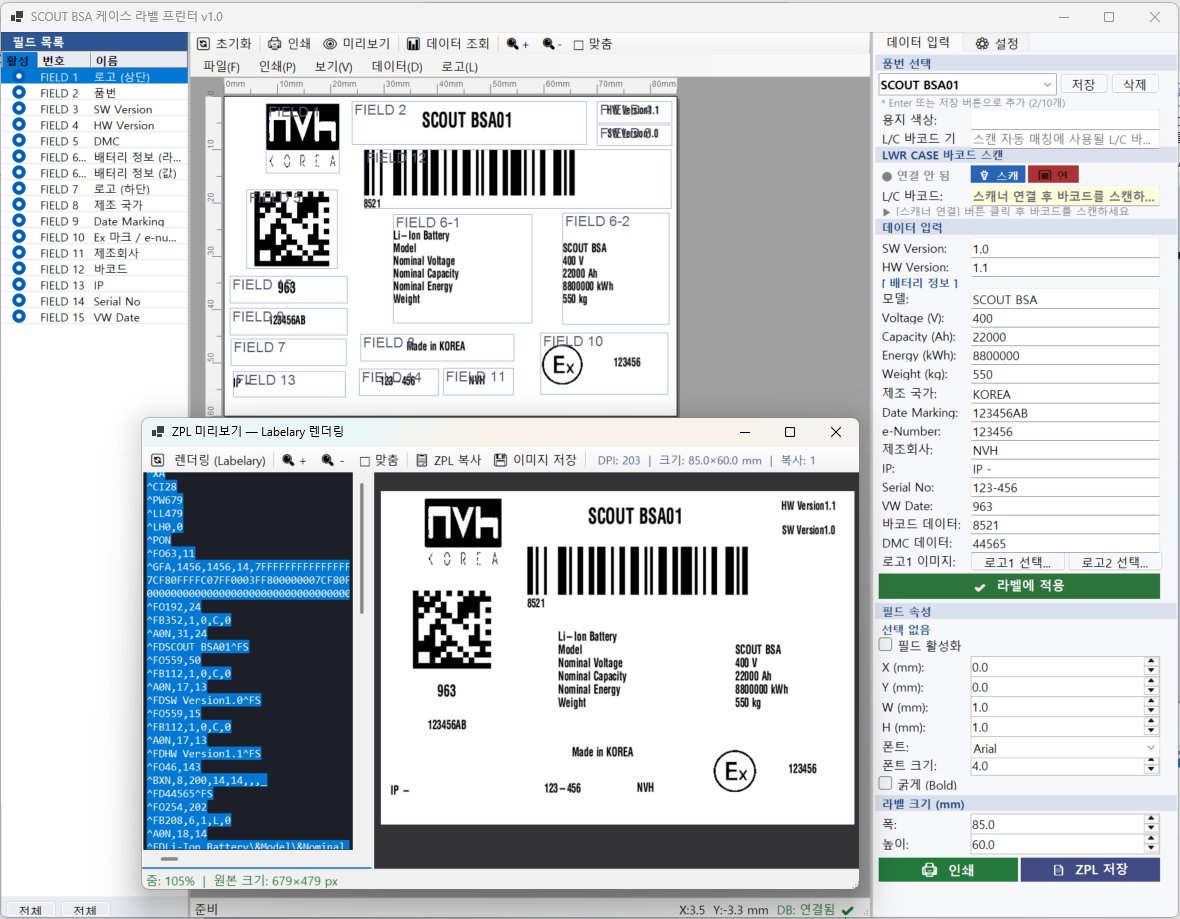Enable the 필드 활성화 checkbox

click(x=886, y=645)
